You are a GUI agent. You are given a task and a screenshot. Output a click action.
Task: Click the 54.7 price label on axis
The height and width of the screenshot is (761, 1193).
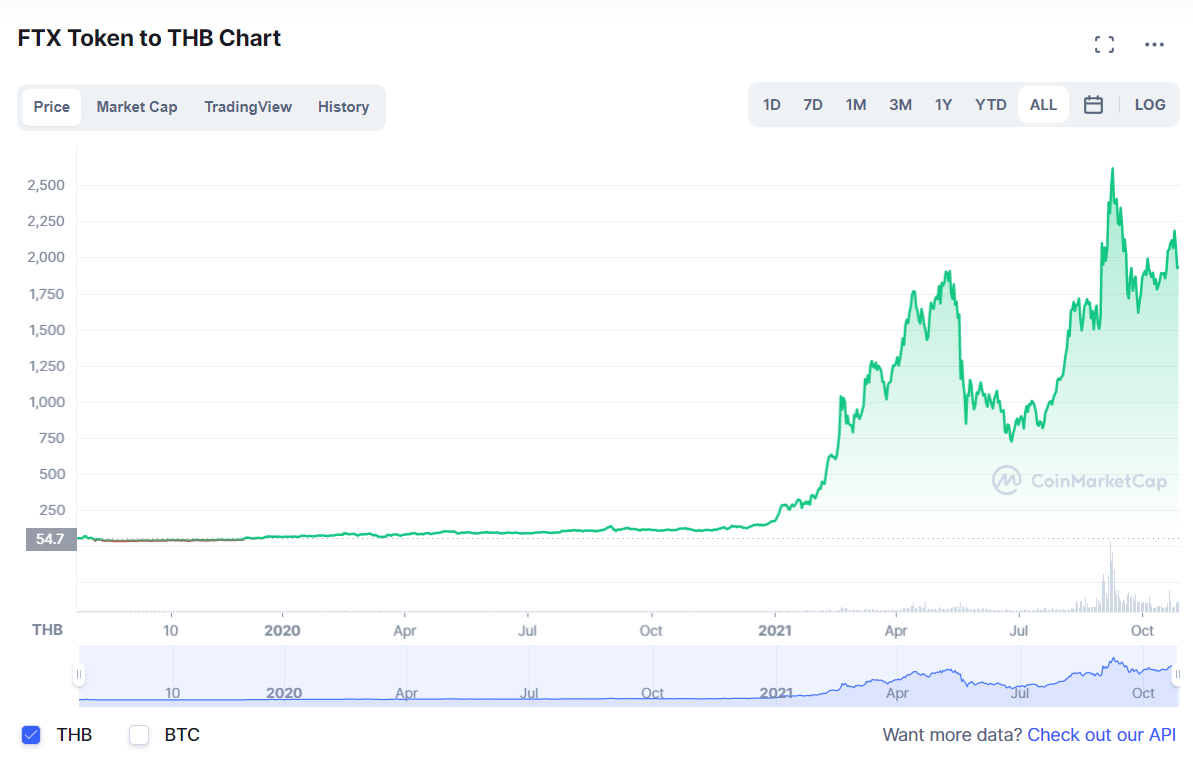tap(51, 539)
